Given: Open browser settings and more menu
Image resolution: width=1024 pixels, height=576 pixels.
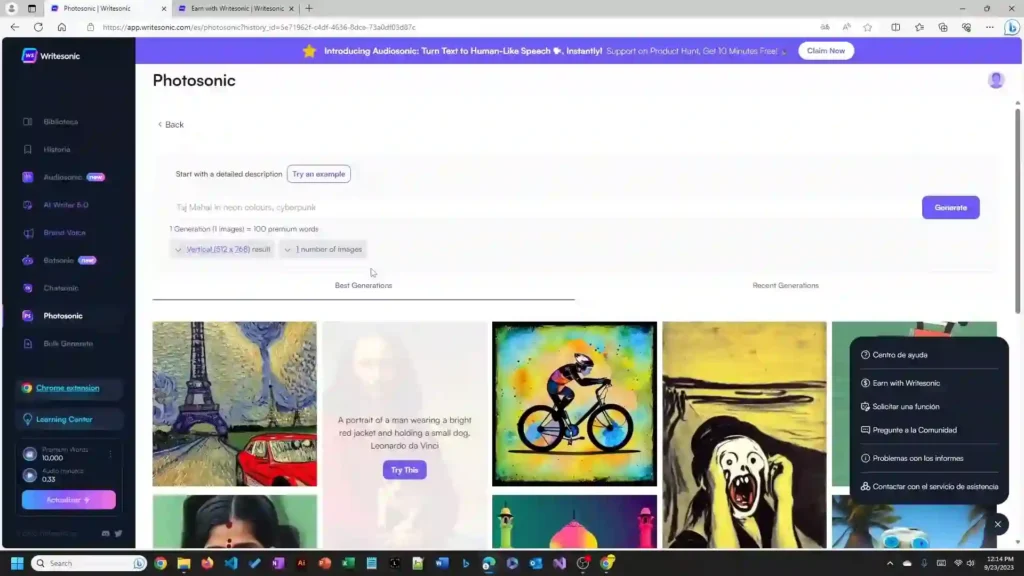Looking at the screenshot, I should point(989,27).
